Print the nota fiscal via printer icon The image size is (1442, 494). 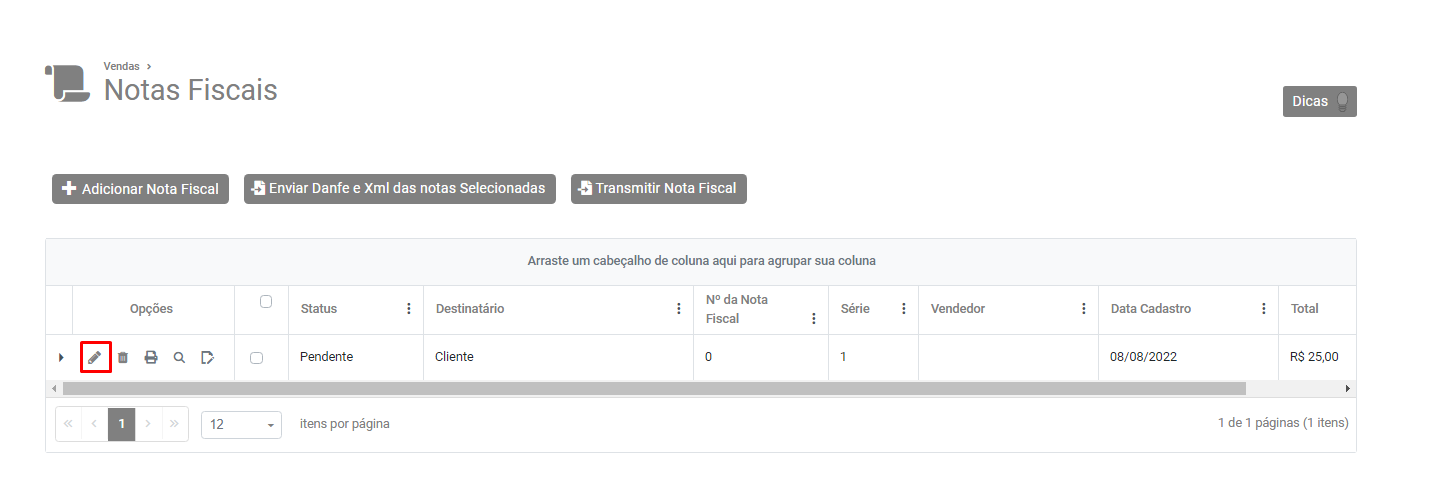[x=151, y=357]
